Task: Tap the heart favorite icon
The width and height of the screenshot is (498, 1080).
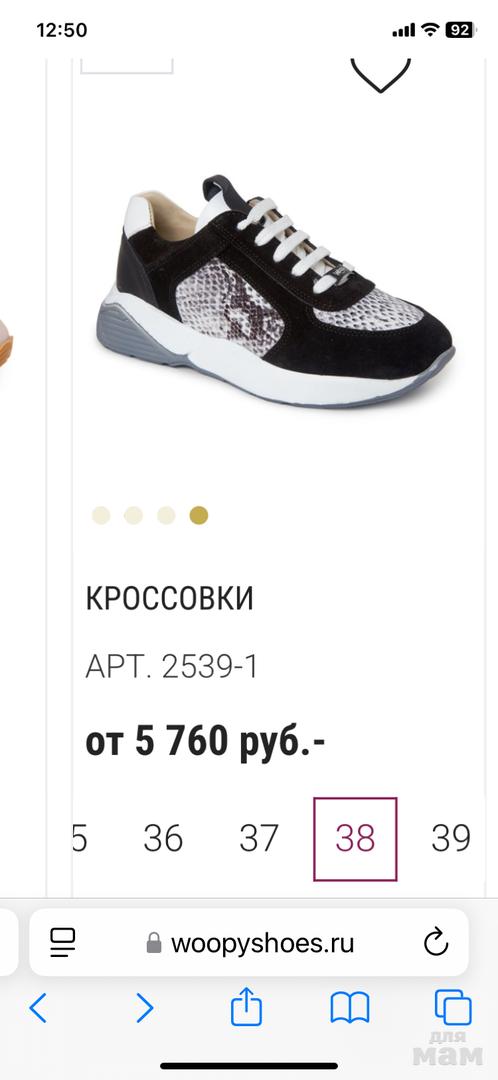Action: (x=380, y=75)
